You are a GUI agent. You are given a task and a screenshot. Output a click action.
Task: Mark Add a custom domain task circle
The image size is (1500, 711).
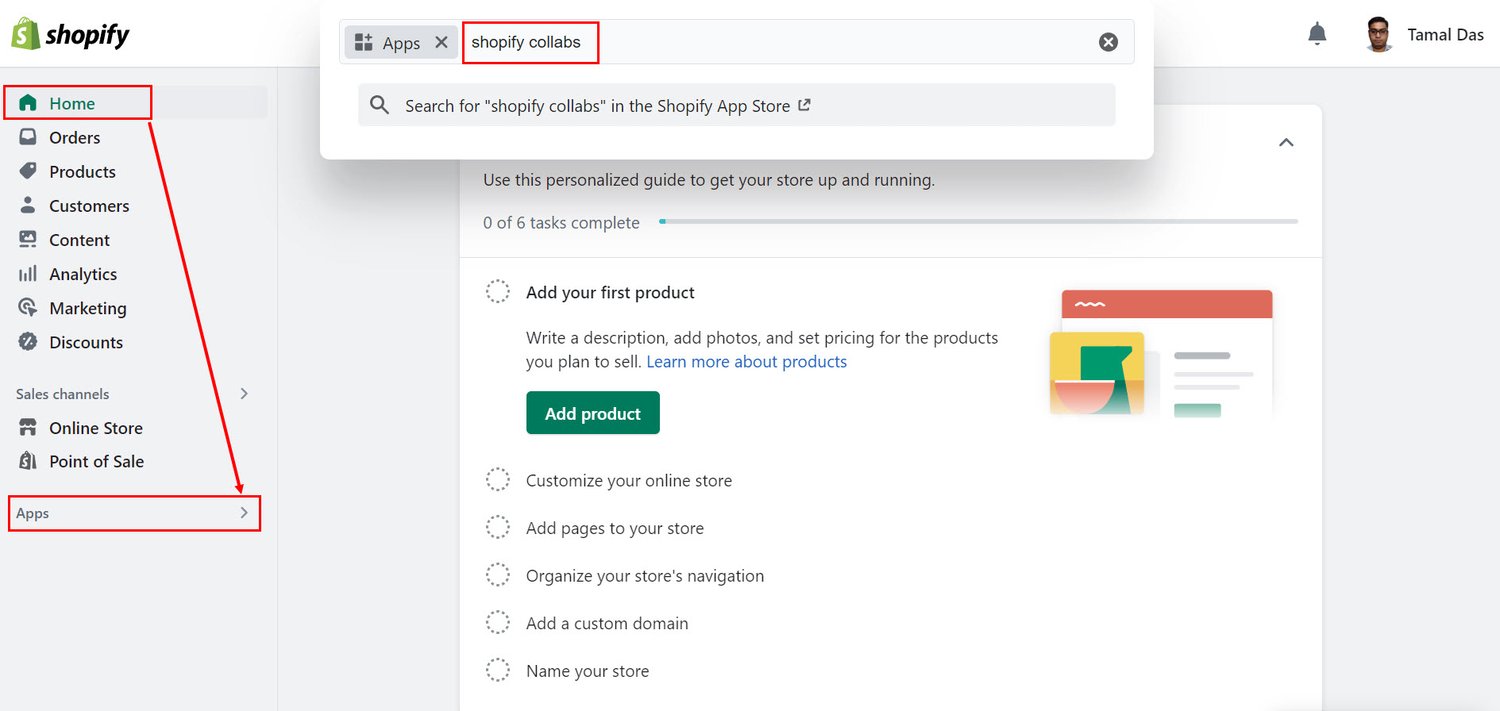point(498,623)
